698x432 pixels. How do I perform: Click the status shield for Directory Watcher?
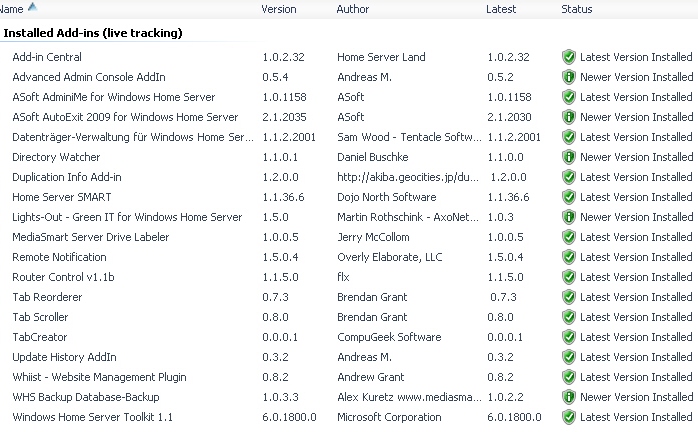point(568,157)
